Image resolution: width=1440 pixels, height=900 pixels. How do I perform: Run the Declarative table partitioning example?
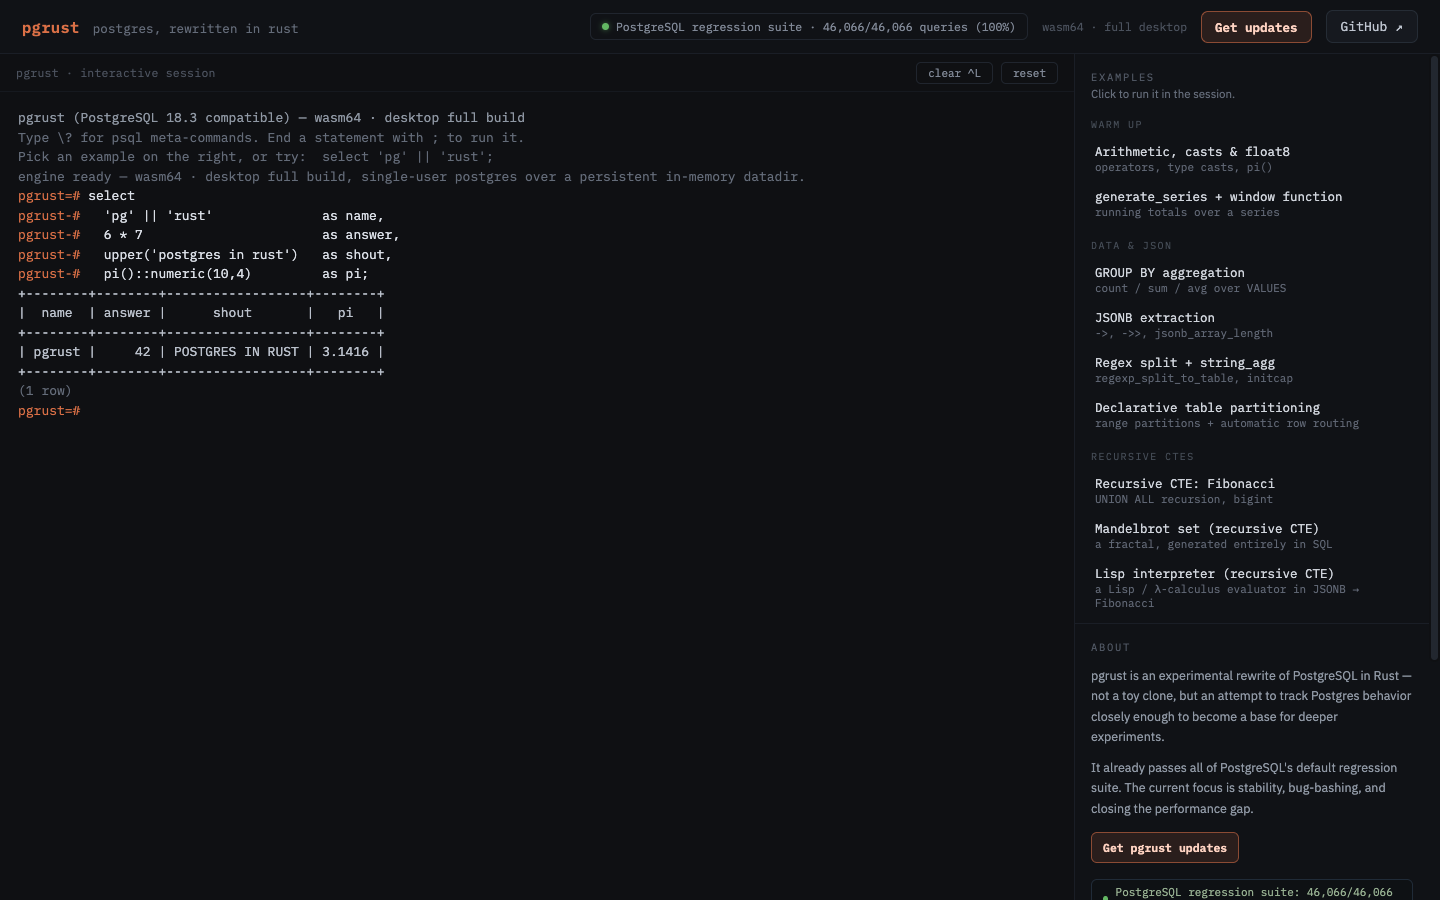tap(1250, 415)
